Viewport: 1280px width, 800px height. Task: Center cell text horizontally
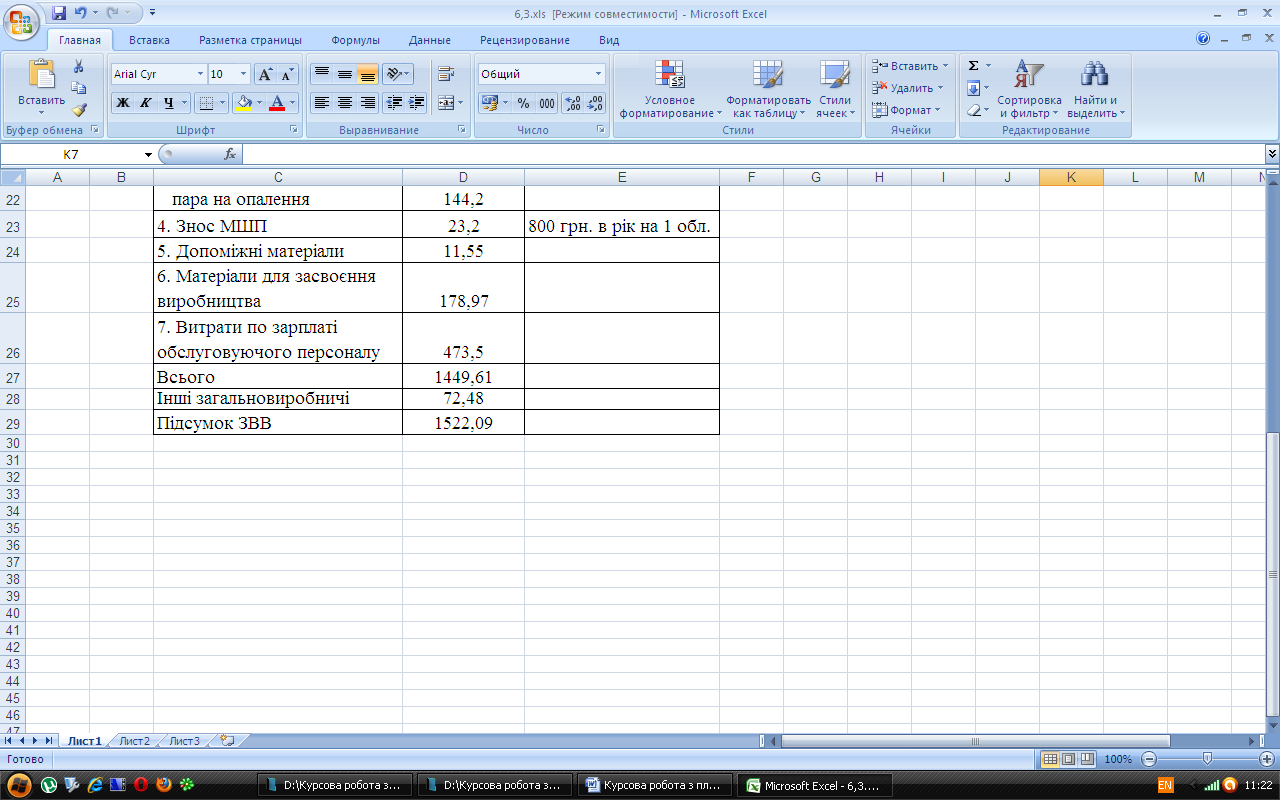(x=344, y=102)
